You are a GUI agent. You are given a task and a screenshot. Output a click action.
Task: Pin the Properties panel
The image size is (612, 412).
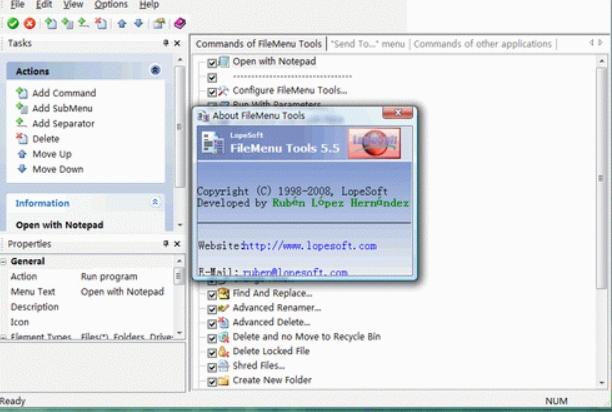pos(165,244)
